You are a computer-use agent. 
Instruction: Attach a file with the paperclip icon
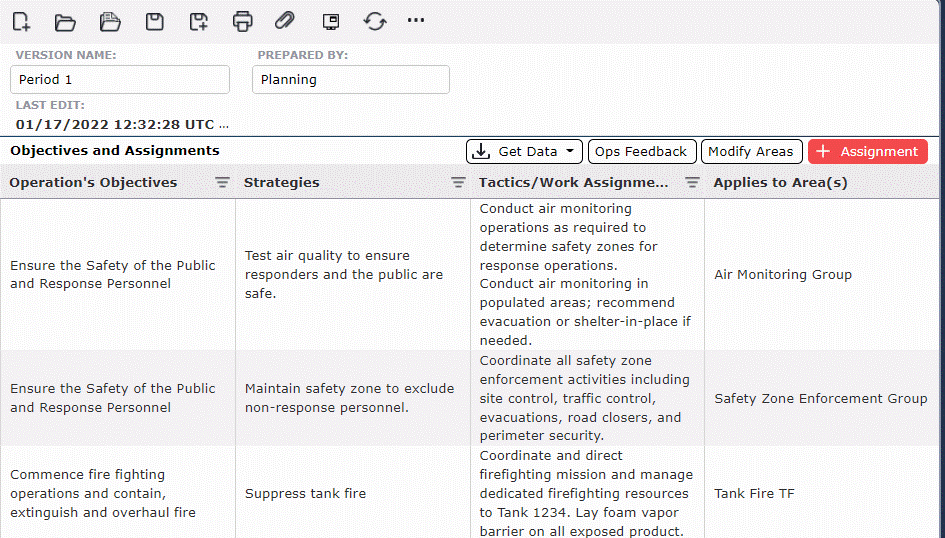coord(284,21)
